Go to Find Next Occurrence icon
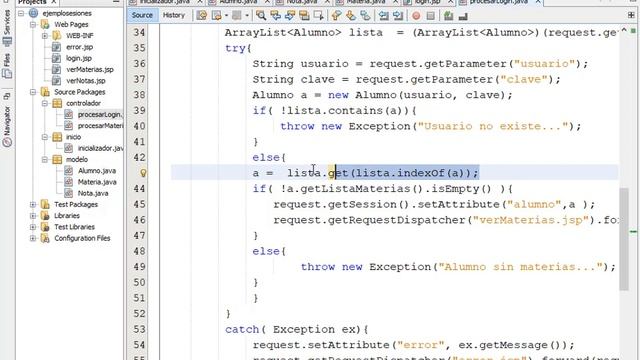 [290, 16]
